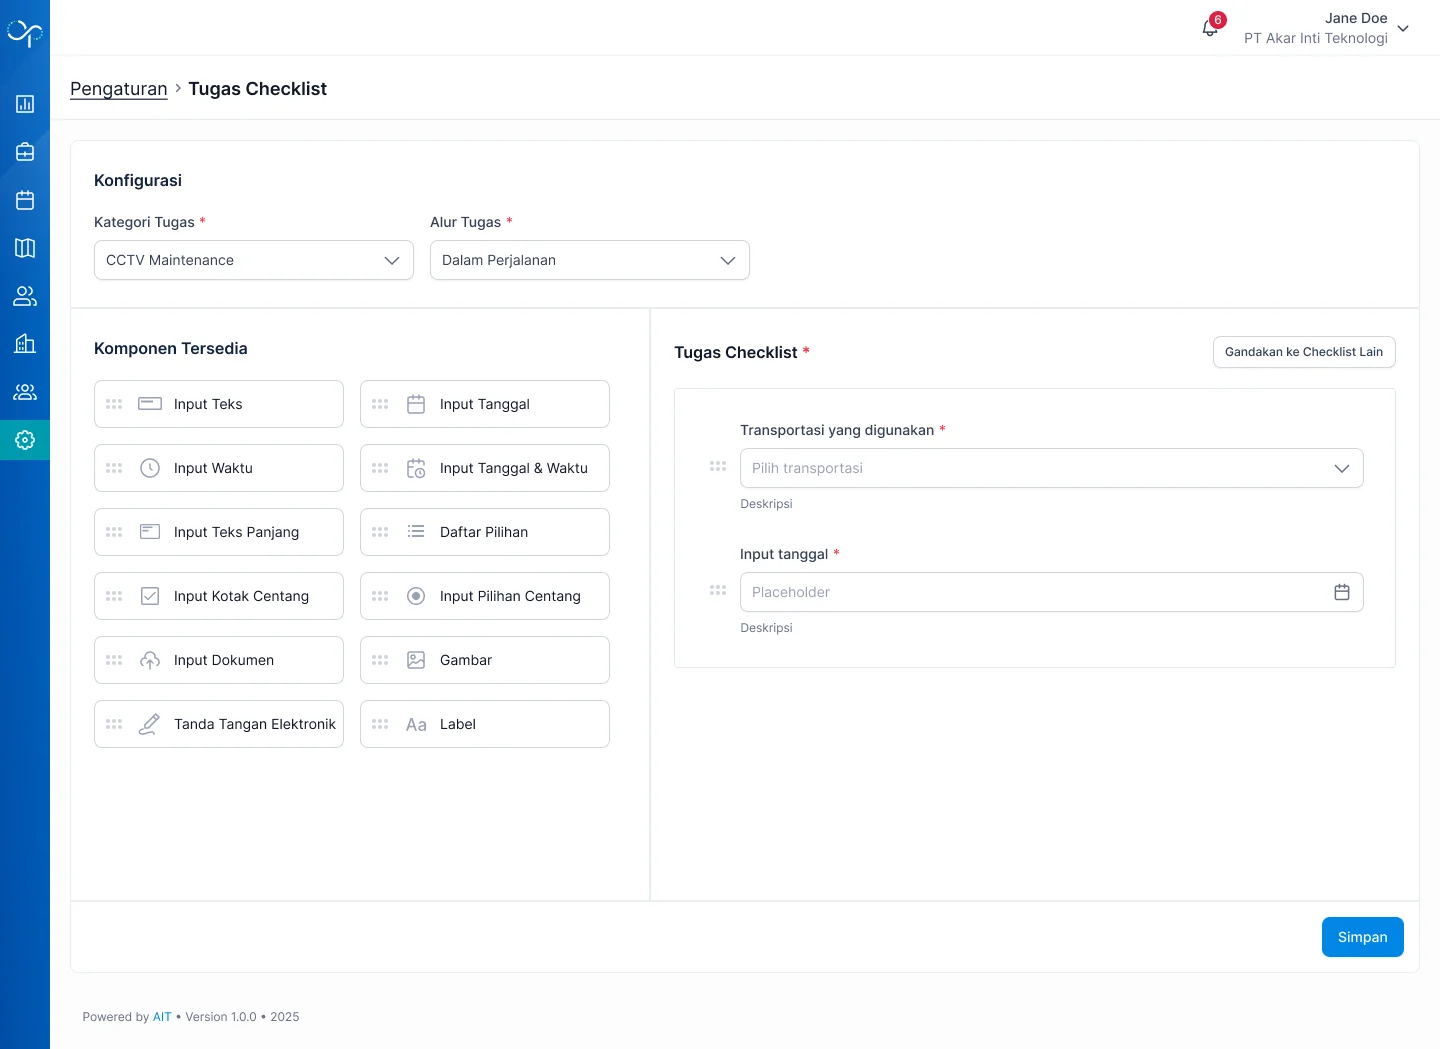Viewport: 1440px width, 1049px height.
Task: Click the Label Aa icon
Action: 416,724
